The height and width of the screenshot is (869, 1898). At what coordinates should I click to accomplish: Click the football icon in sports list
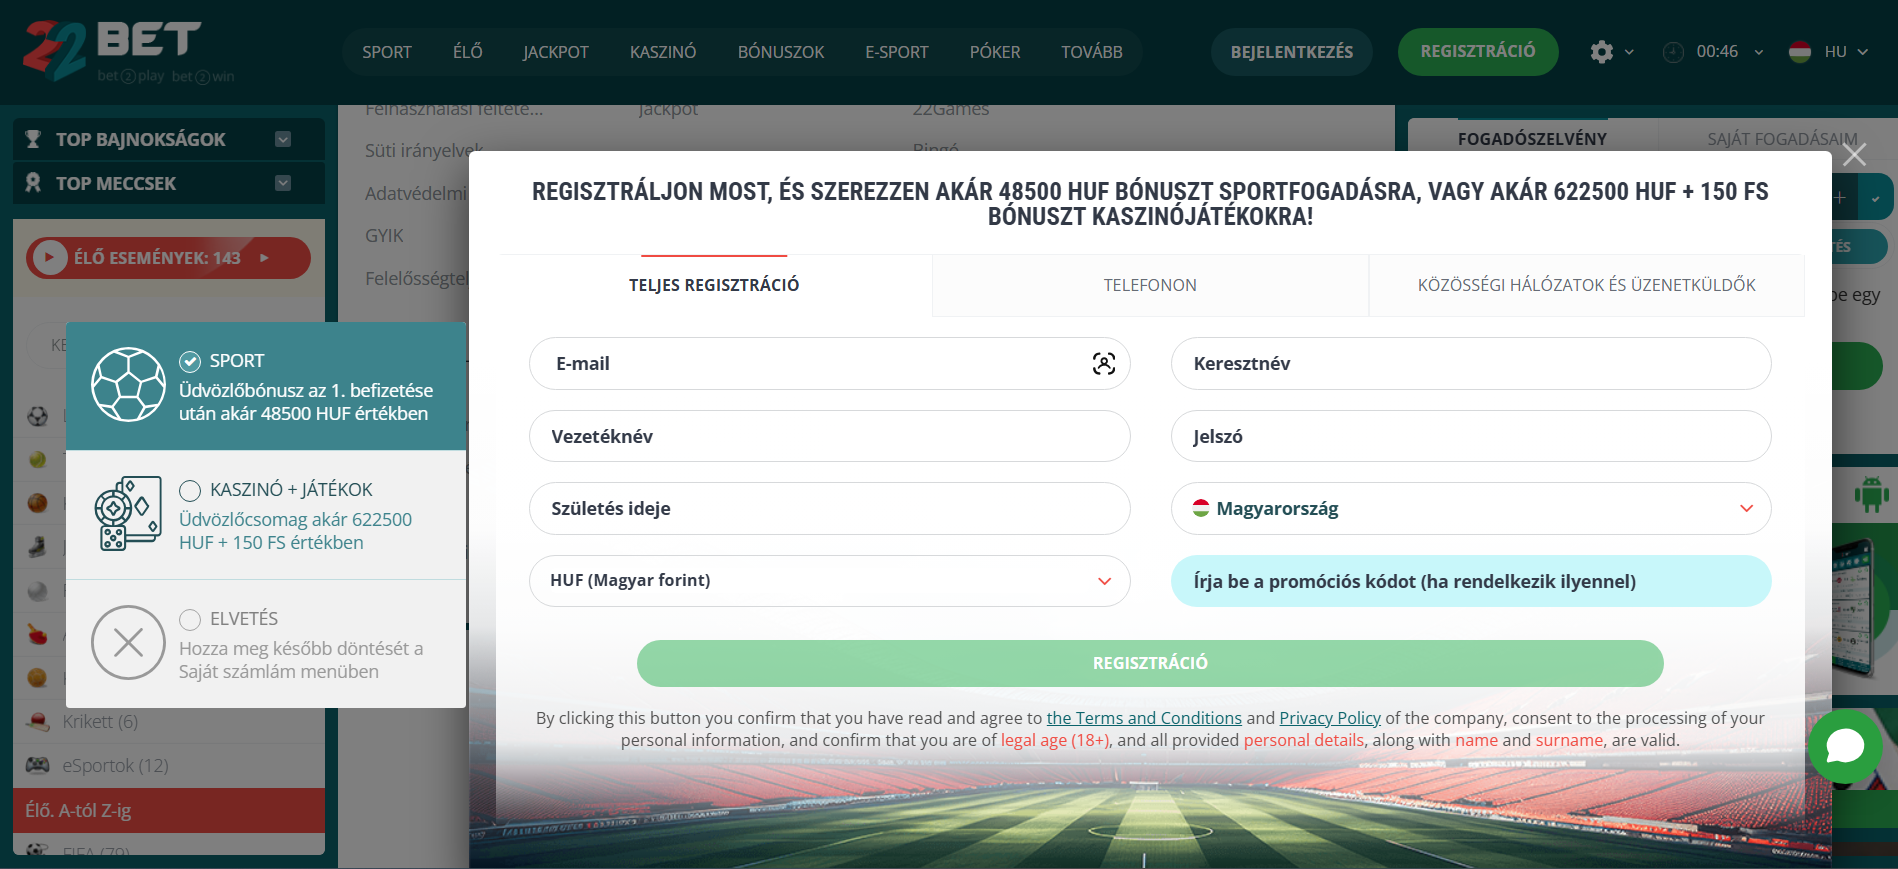click(x=38, y=416)
